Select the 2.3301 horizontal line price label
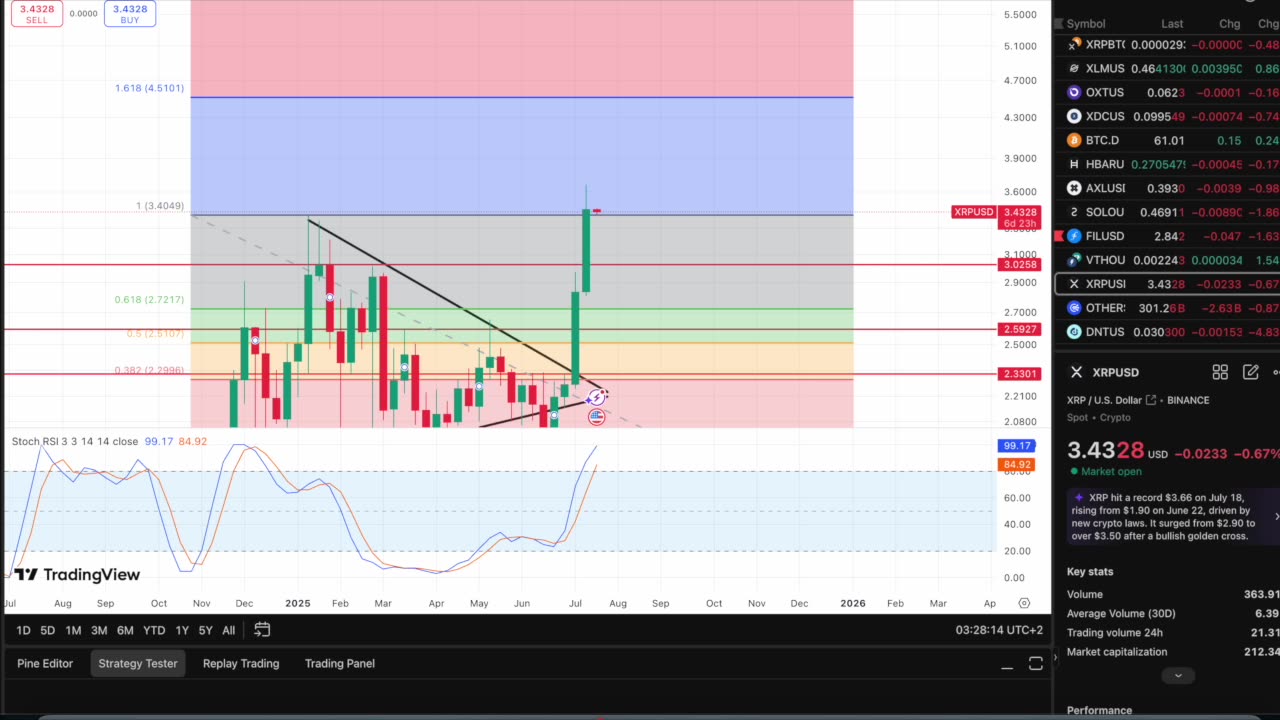The image size is (1280, 720). [1020, 374]
